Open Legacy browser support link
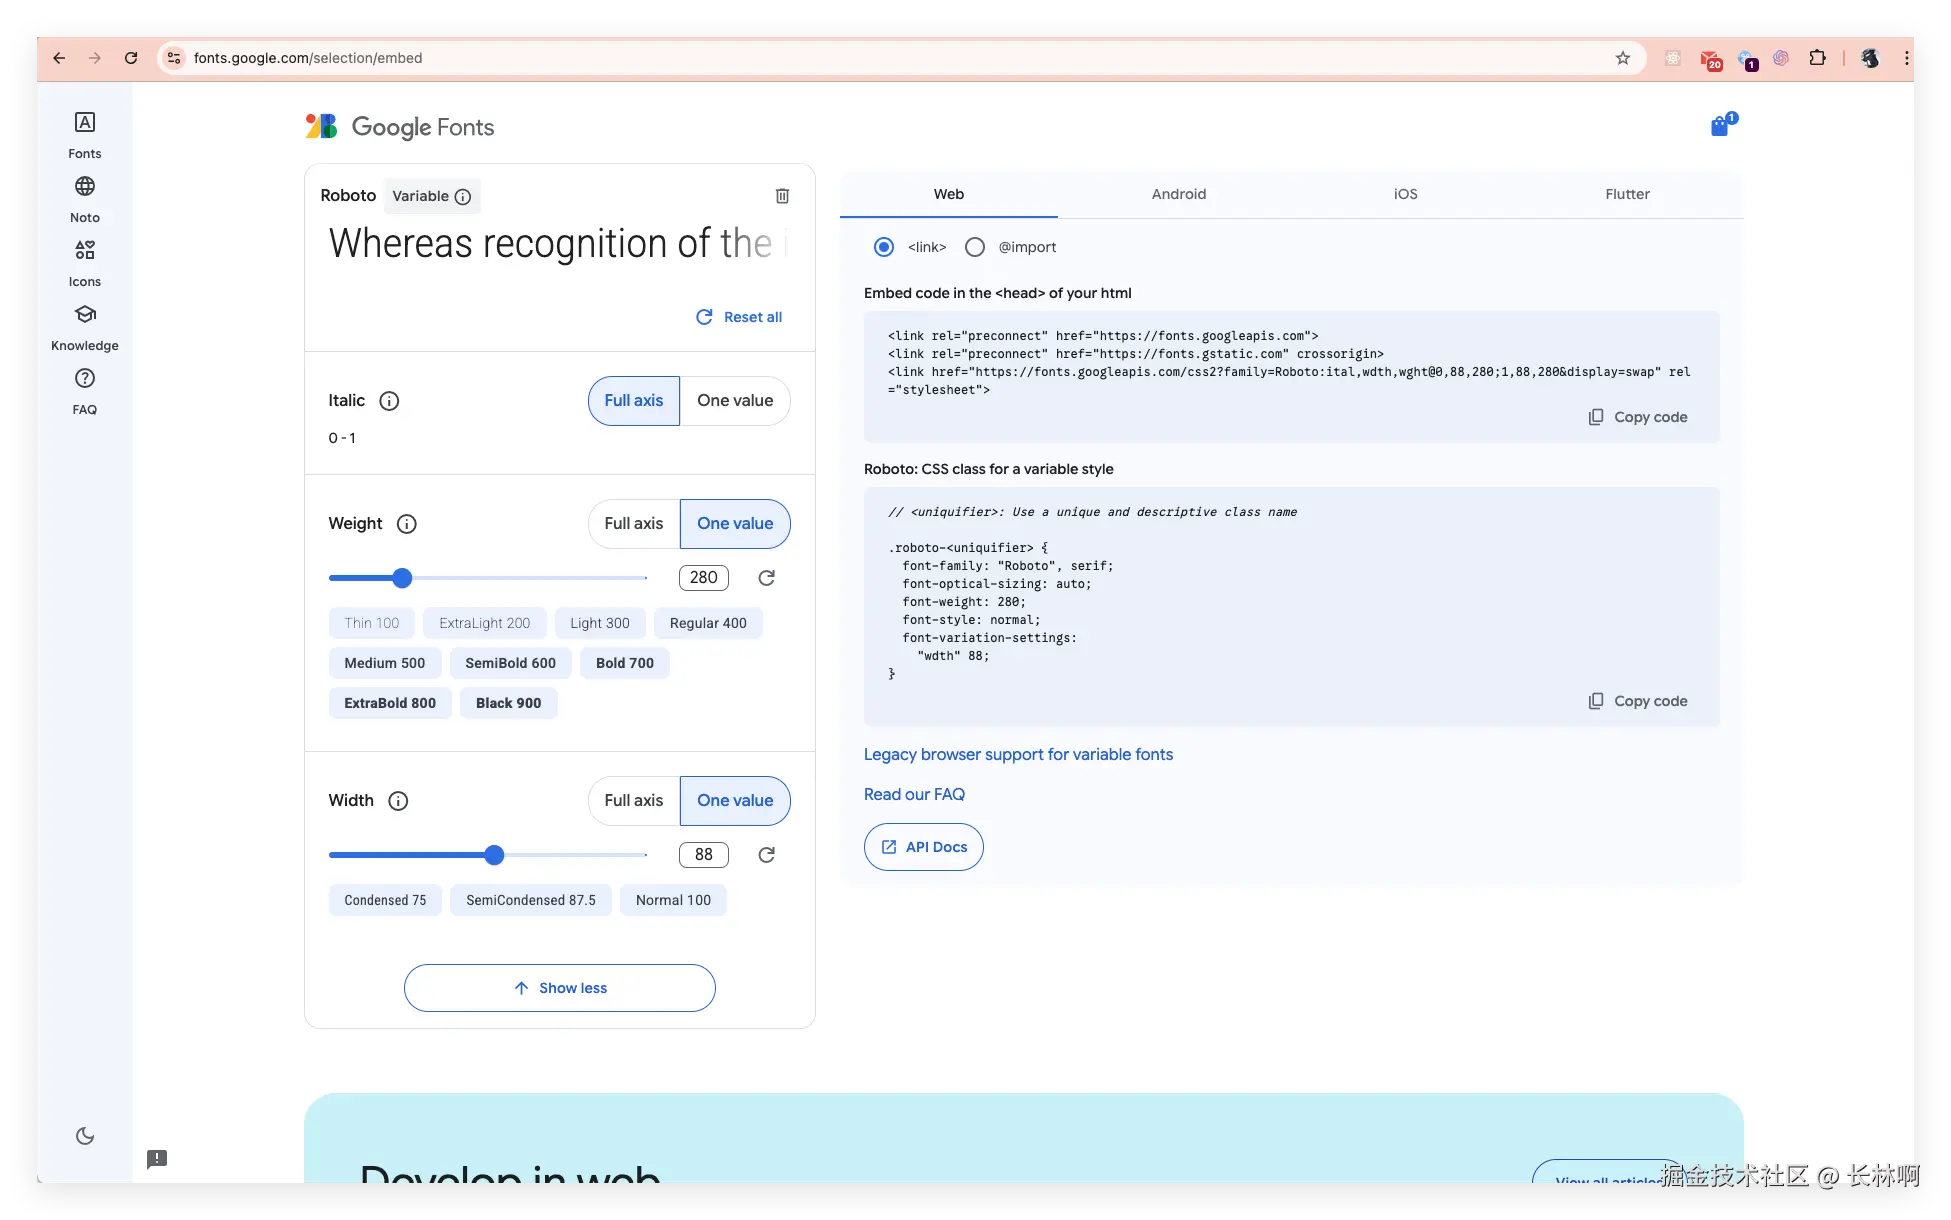This screenshot has width=1951, height=1220. pos(1018,755)
